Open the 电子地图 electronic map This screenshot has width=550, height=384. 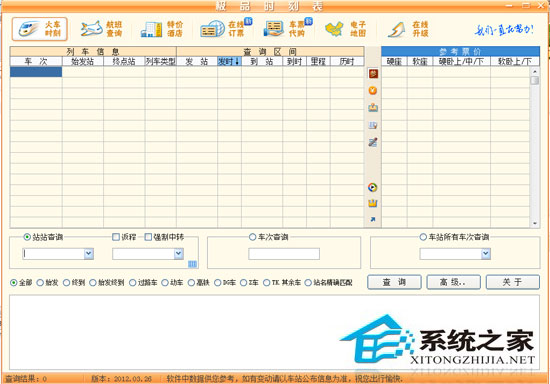click(346, 29)
